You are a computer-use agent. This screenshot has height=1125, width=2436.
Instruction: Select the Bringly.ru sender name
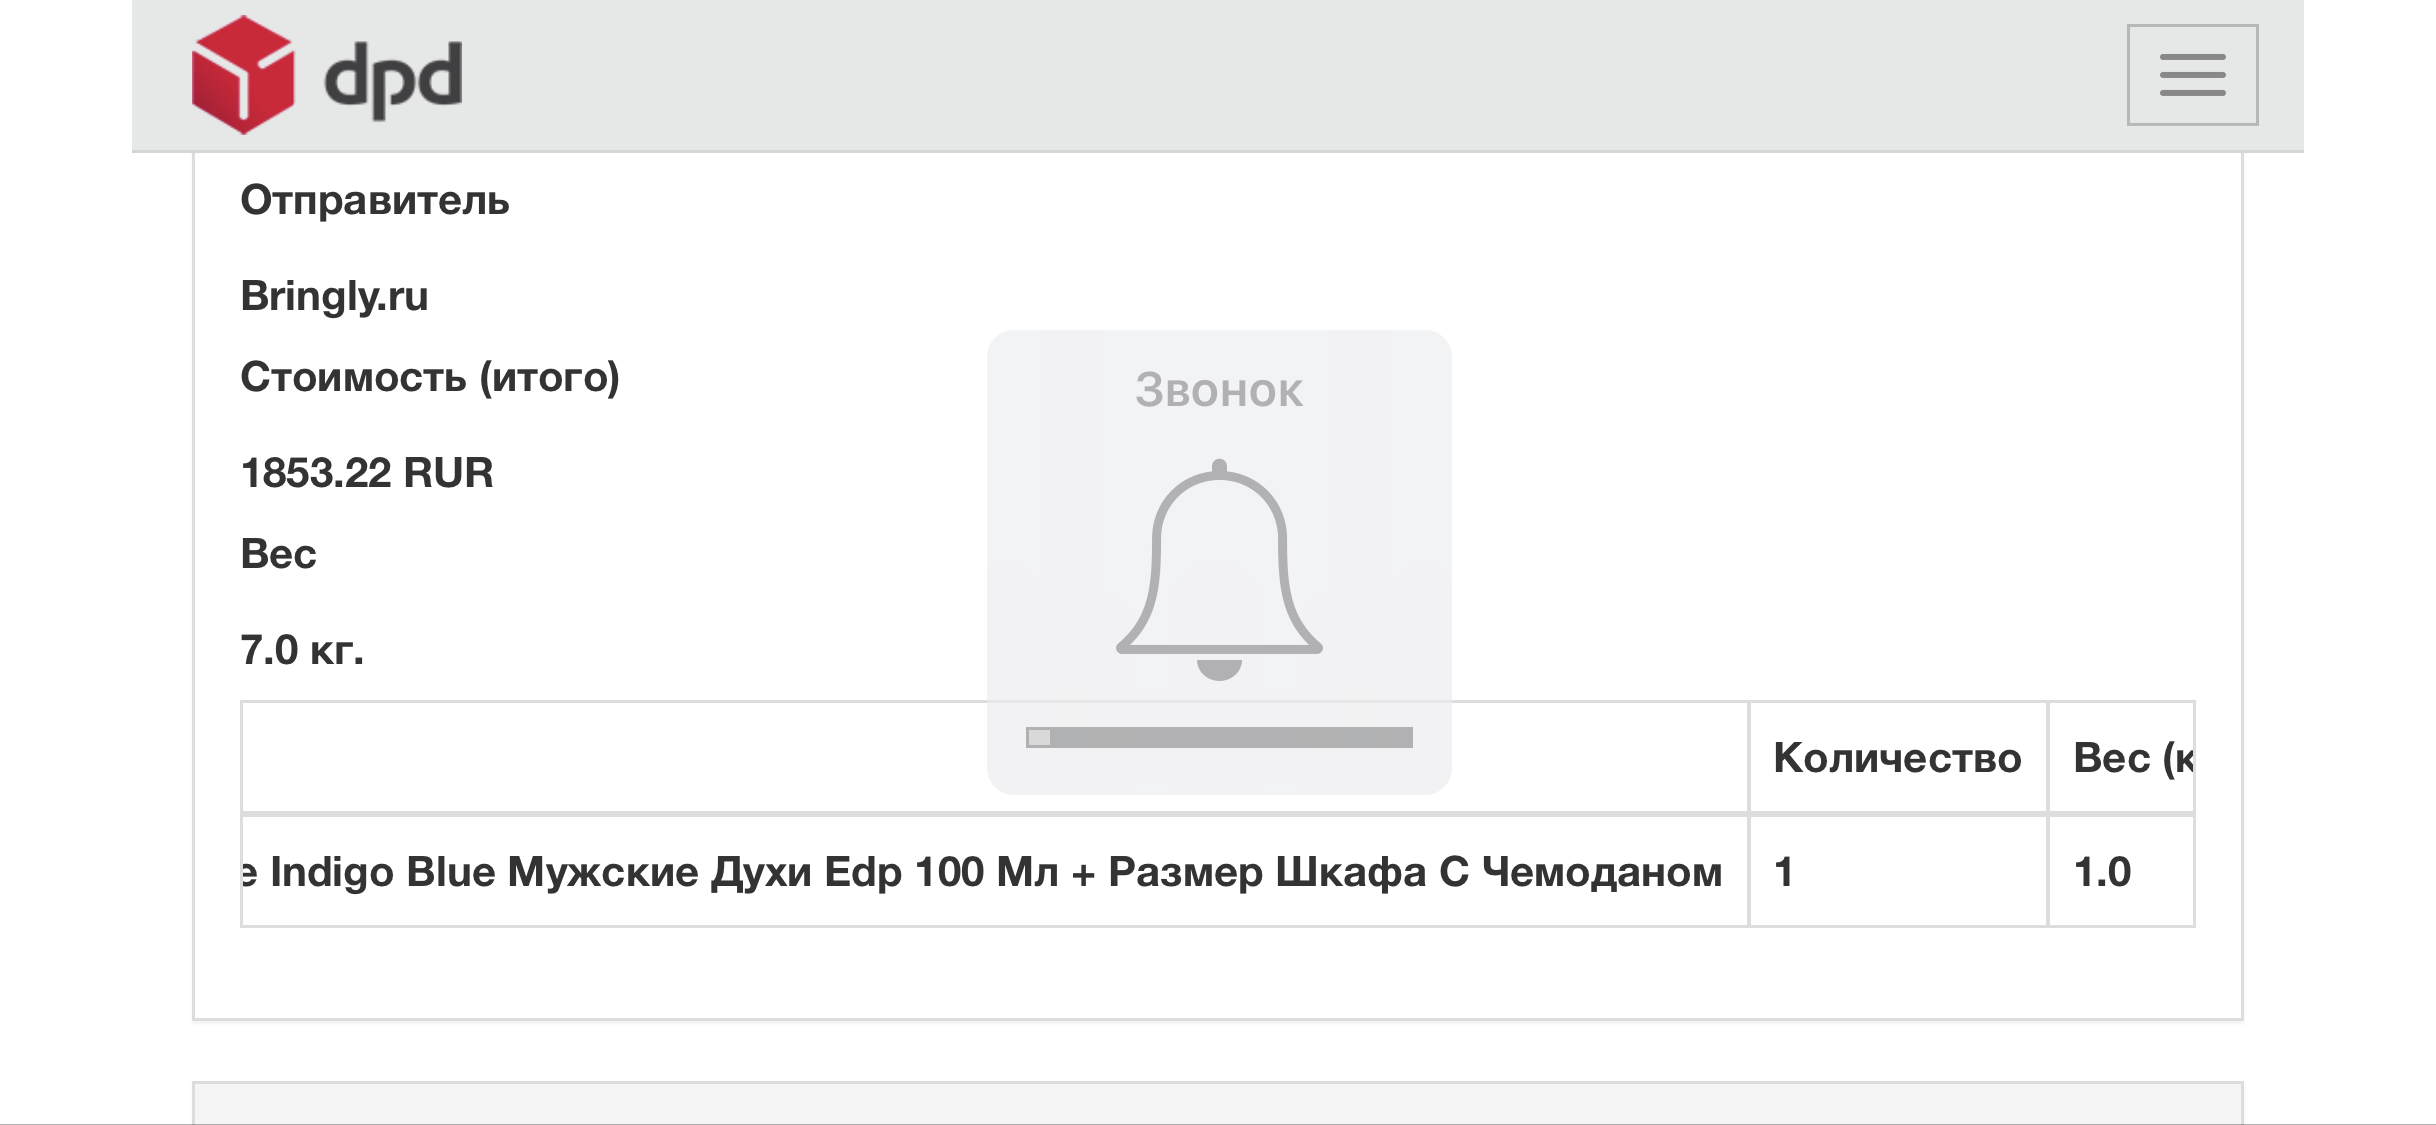(x=334, y=297)
